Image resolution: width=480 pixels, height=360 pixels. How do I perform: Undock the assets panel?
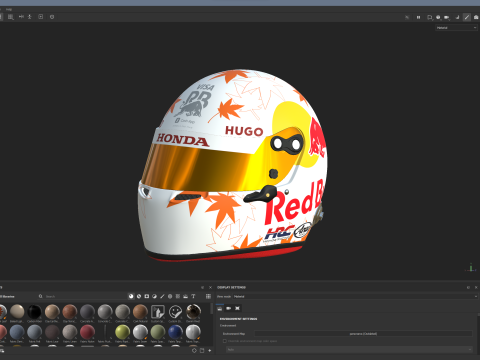tap(202, 287)
